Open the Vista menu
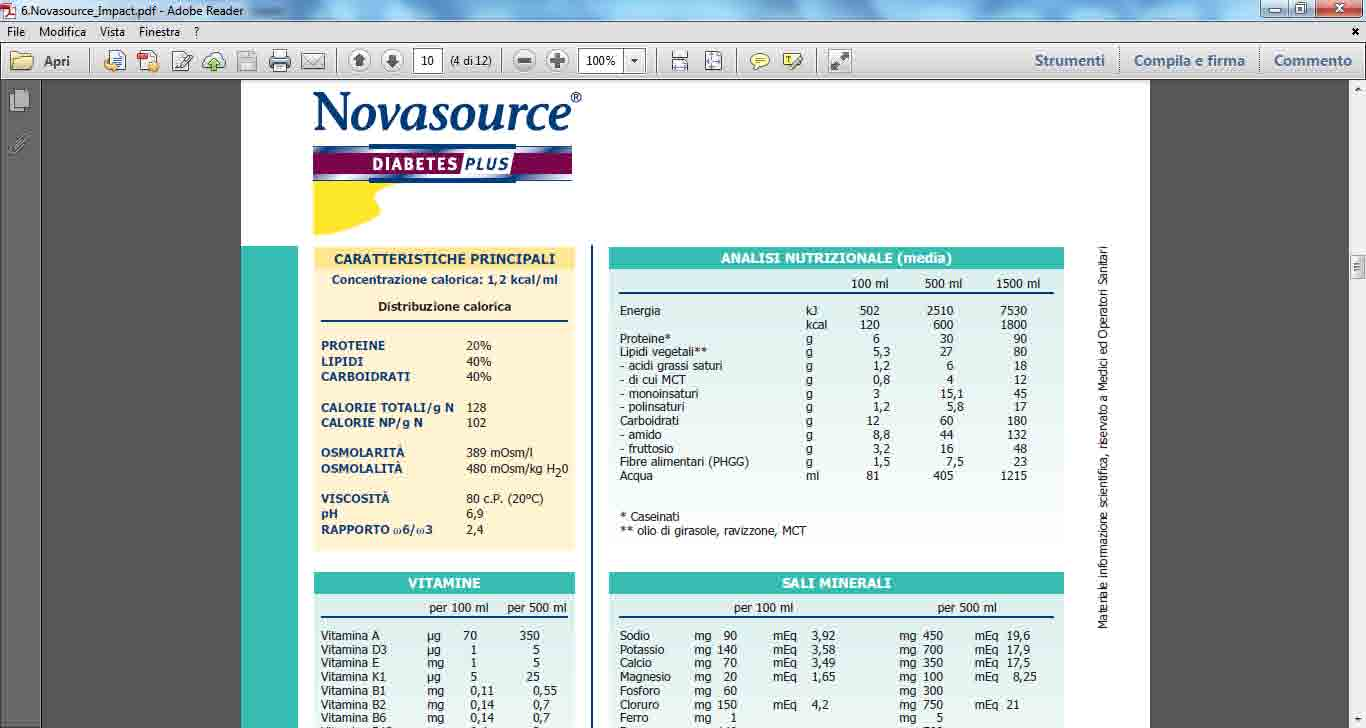This screenshot has width=1366, height=728. [x=112, y=32]
